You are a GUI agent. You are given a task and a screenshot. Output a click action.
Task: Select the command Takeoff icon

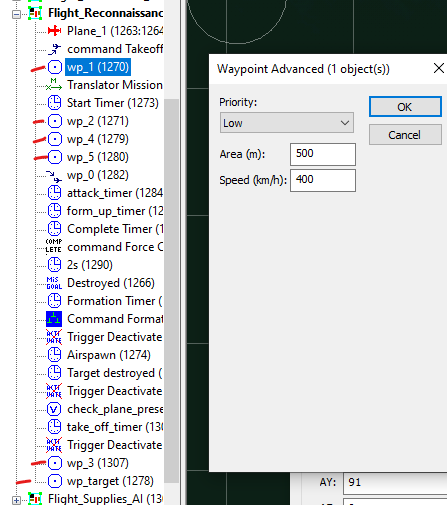[x=54, y=49]
